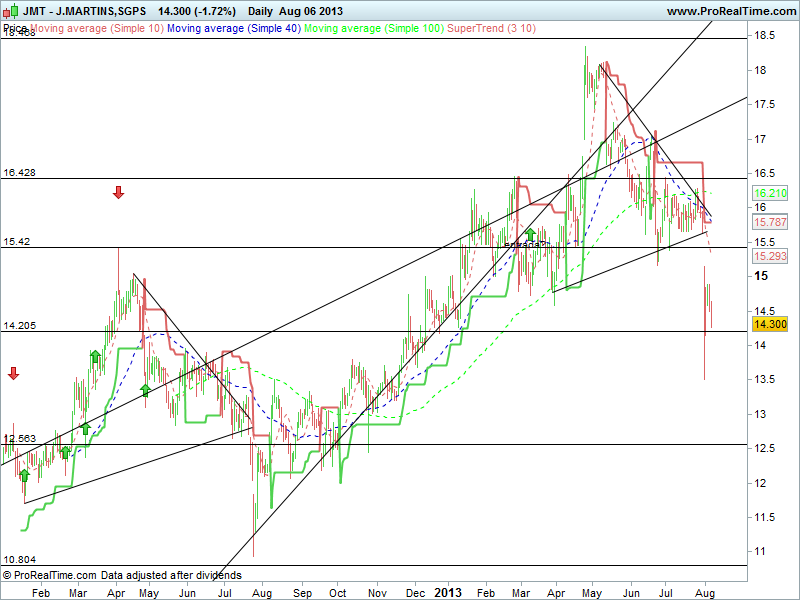Select the 'Moving average (Simple 100)' legend entry
Image resolution: width=800 pixels, height=600 pixels.
click(374, 29)
